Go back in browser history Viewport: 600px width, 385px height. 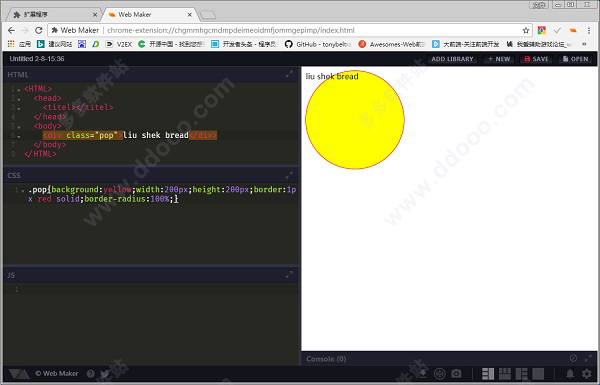(11, 30)
